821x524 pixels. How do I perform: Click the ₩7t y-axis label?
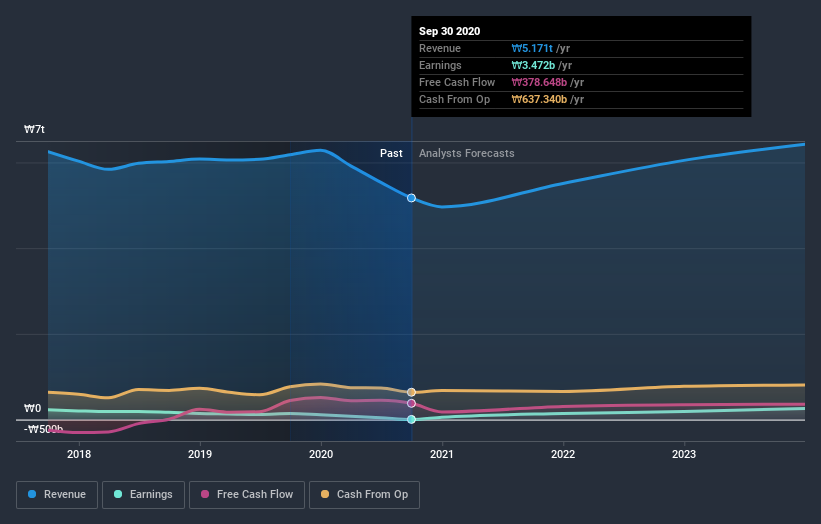coord(34,129)
